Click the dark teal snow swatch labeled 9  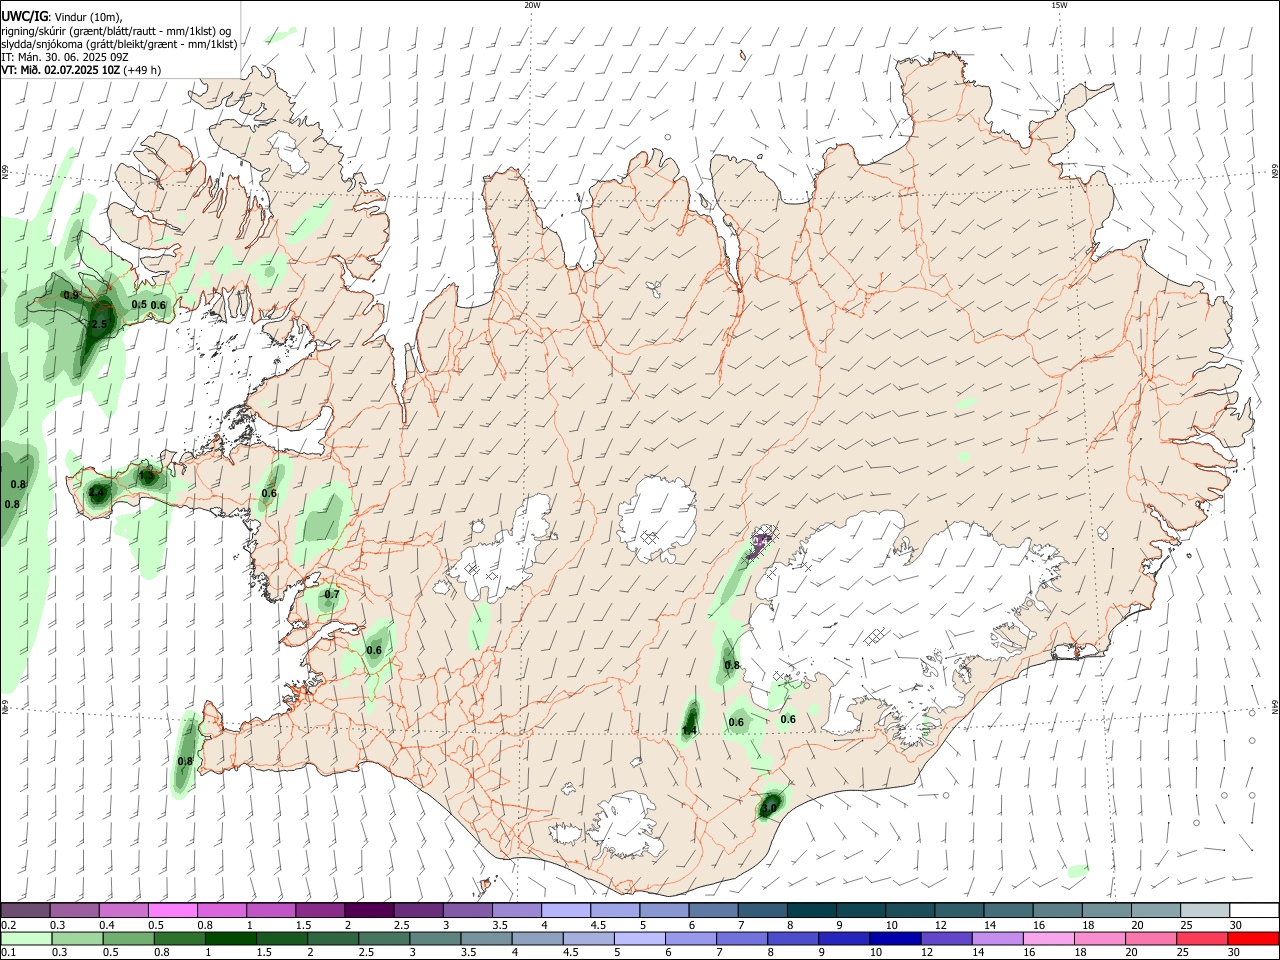[x=860, y=910]
